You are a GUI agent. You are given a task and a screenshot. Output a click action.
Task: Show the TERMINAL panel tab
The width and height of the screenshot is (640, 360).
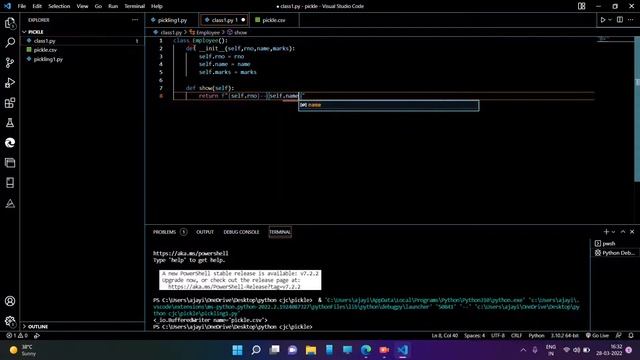tap(280, 232)
